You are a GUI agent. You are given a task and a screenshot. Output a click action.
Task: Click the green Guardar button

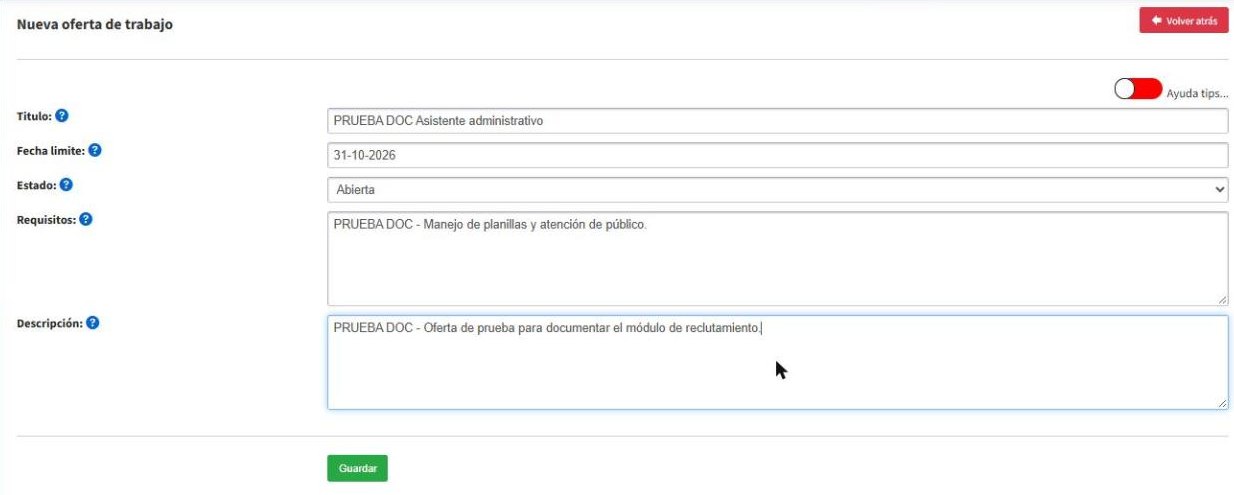[x=357, y=468]
